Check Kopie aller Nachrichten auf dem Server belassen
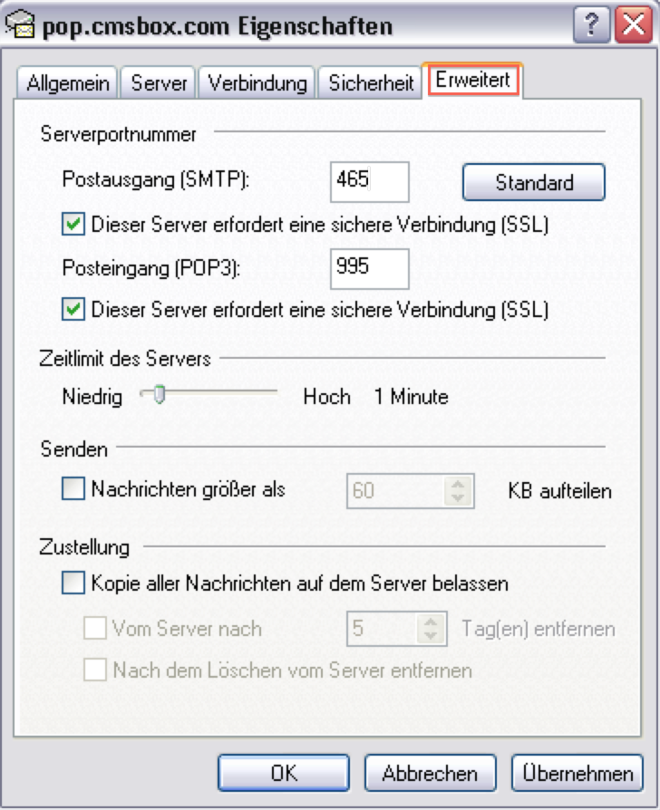This screenshot has width=660, height=810. click(x=73, y=583)
